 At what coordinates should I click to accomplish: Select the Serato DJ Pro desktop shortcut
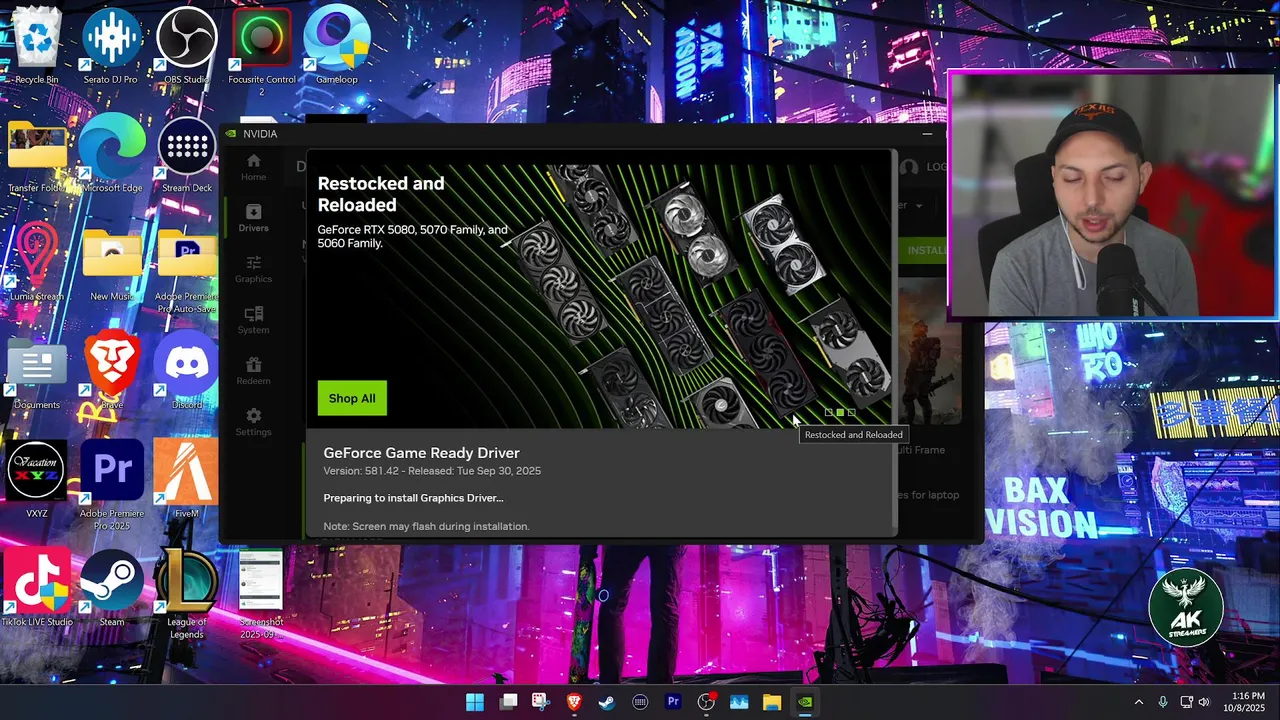[111, 45]
